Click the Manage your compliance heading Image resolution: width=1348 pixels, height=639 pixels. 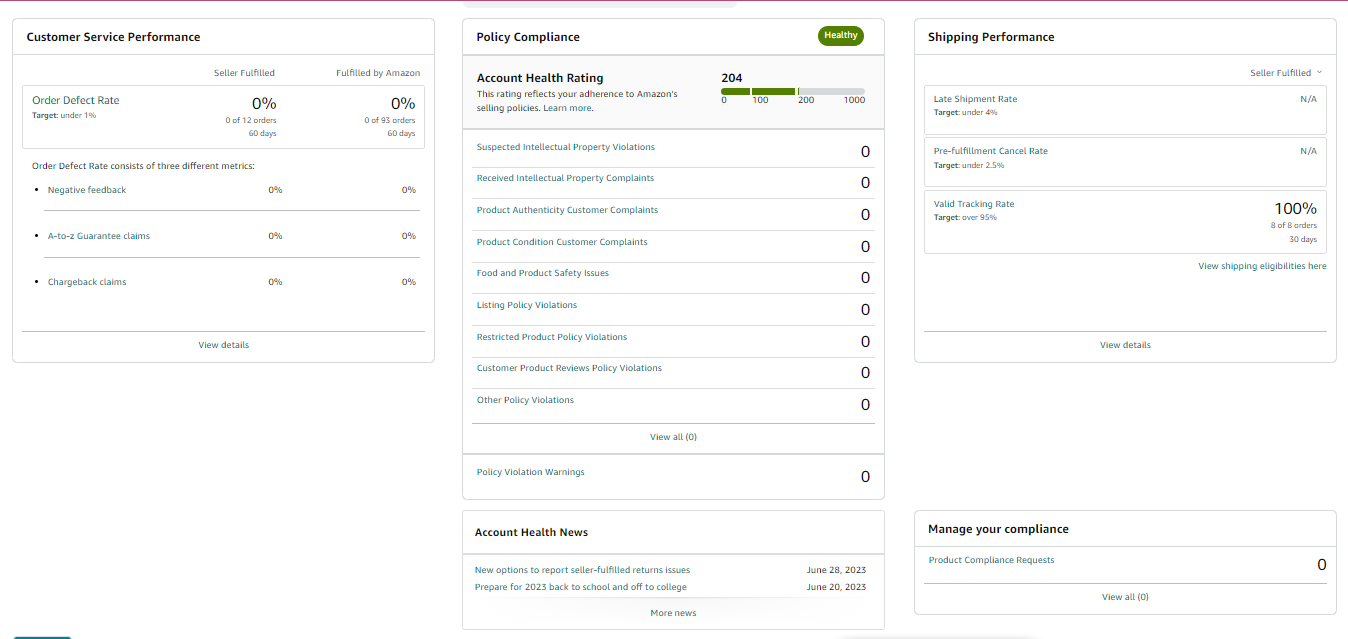[998, 529]
